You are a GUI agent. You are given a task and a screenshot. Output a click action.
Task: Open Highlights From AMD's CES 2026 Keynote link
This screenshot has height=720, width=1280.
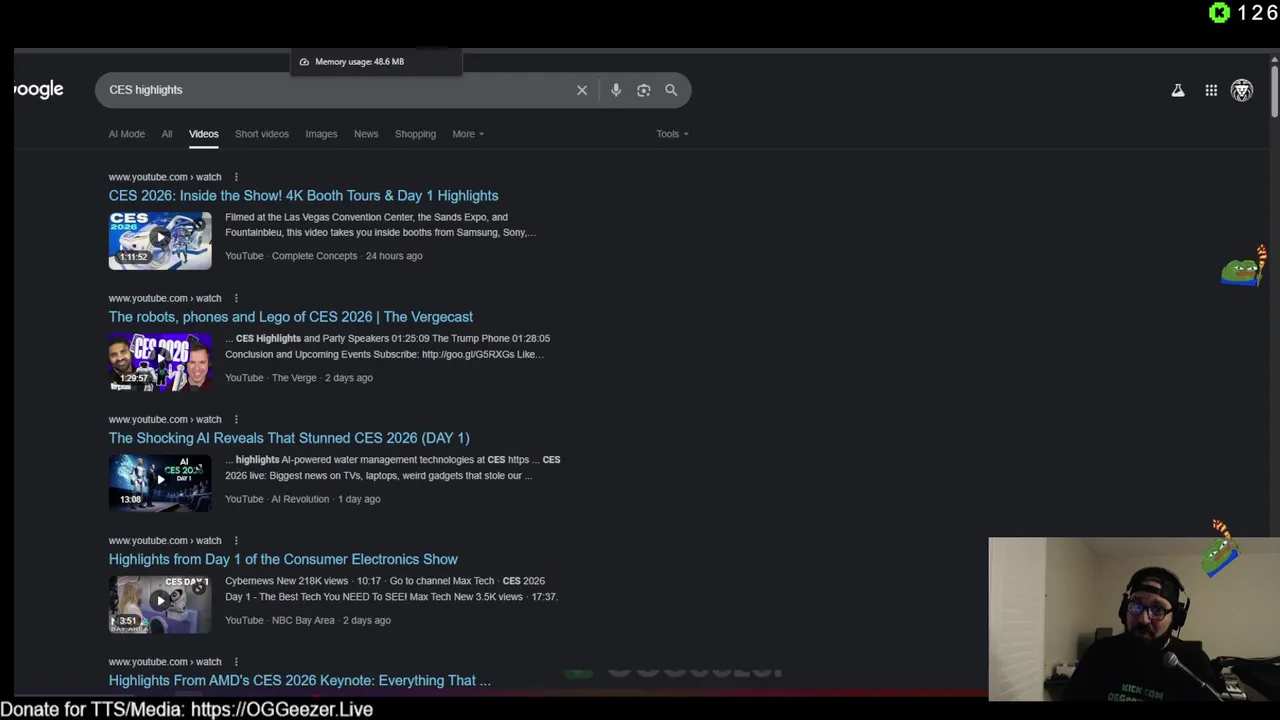click(300, 680)
